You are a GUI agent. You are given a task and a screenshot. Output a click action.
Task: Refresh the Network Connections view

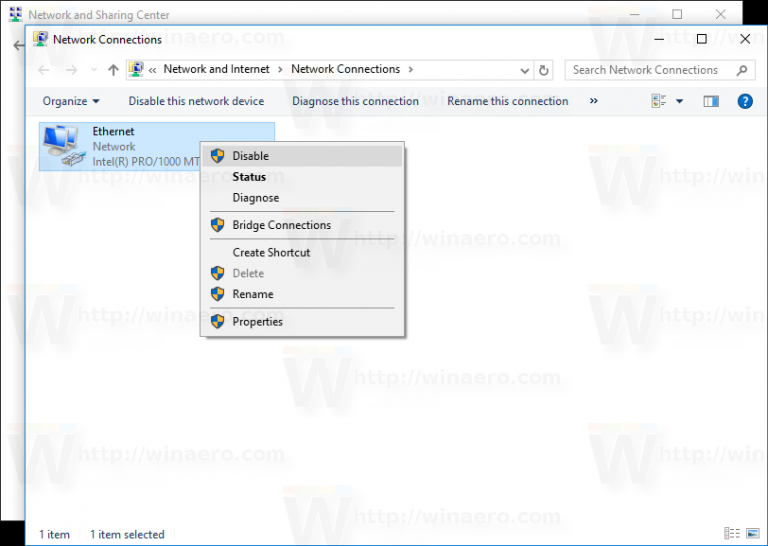click(544, 71)
